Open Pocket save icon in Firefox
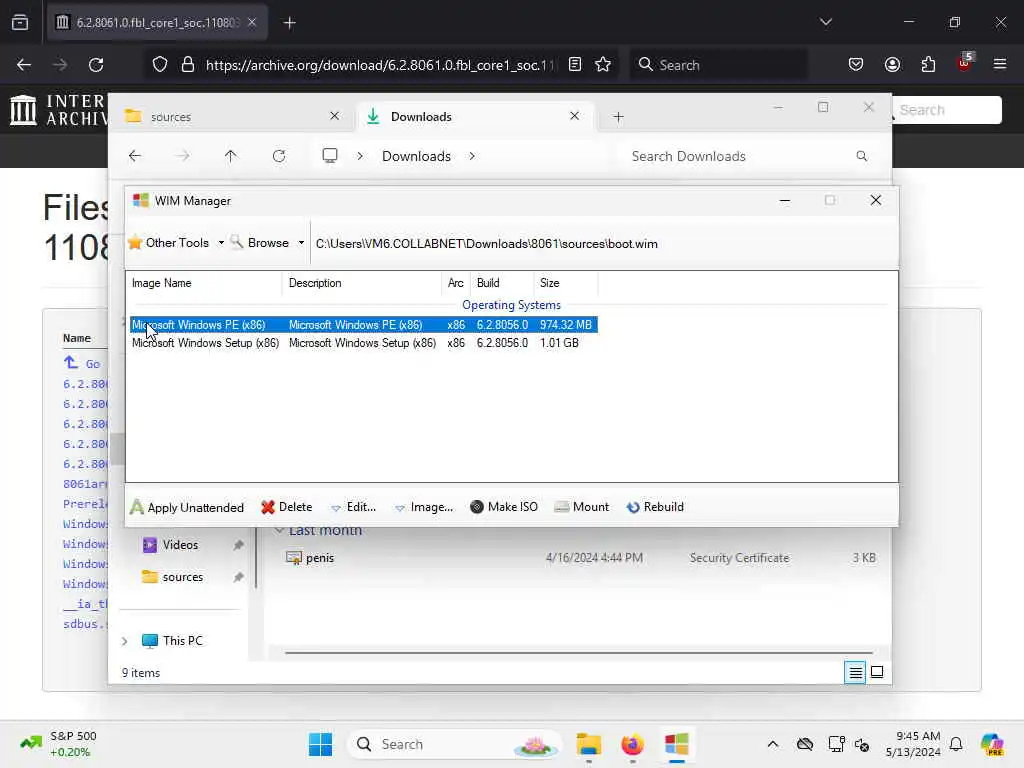This screenshot has height=768, width=1024. [856, 65]
